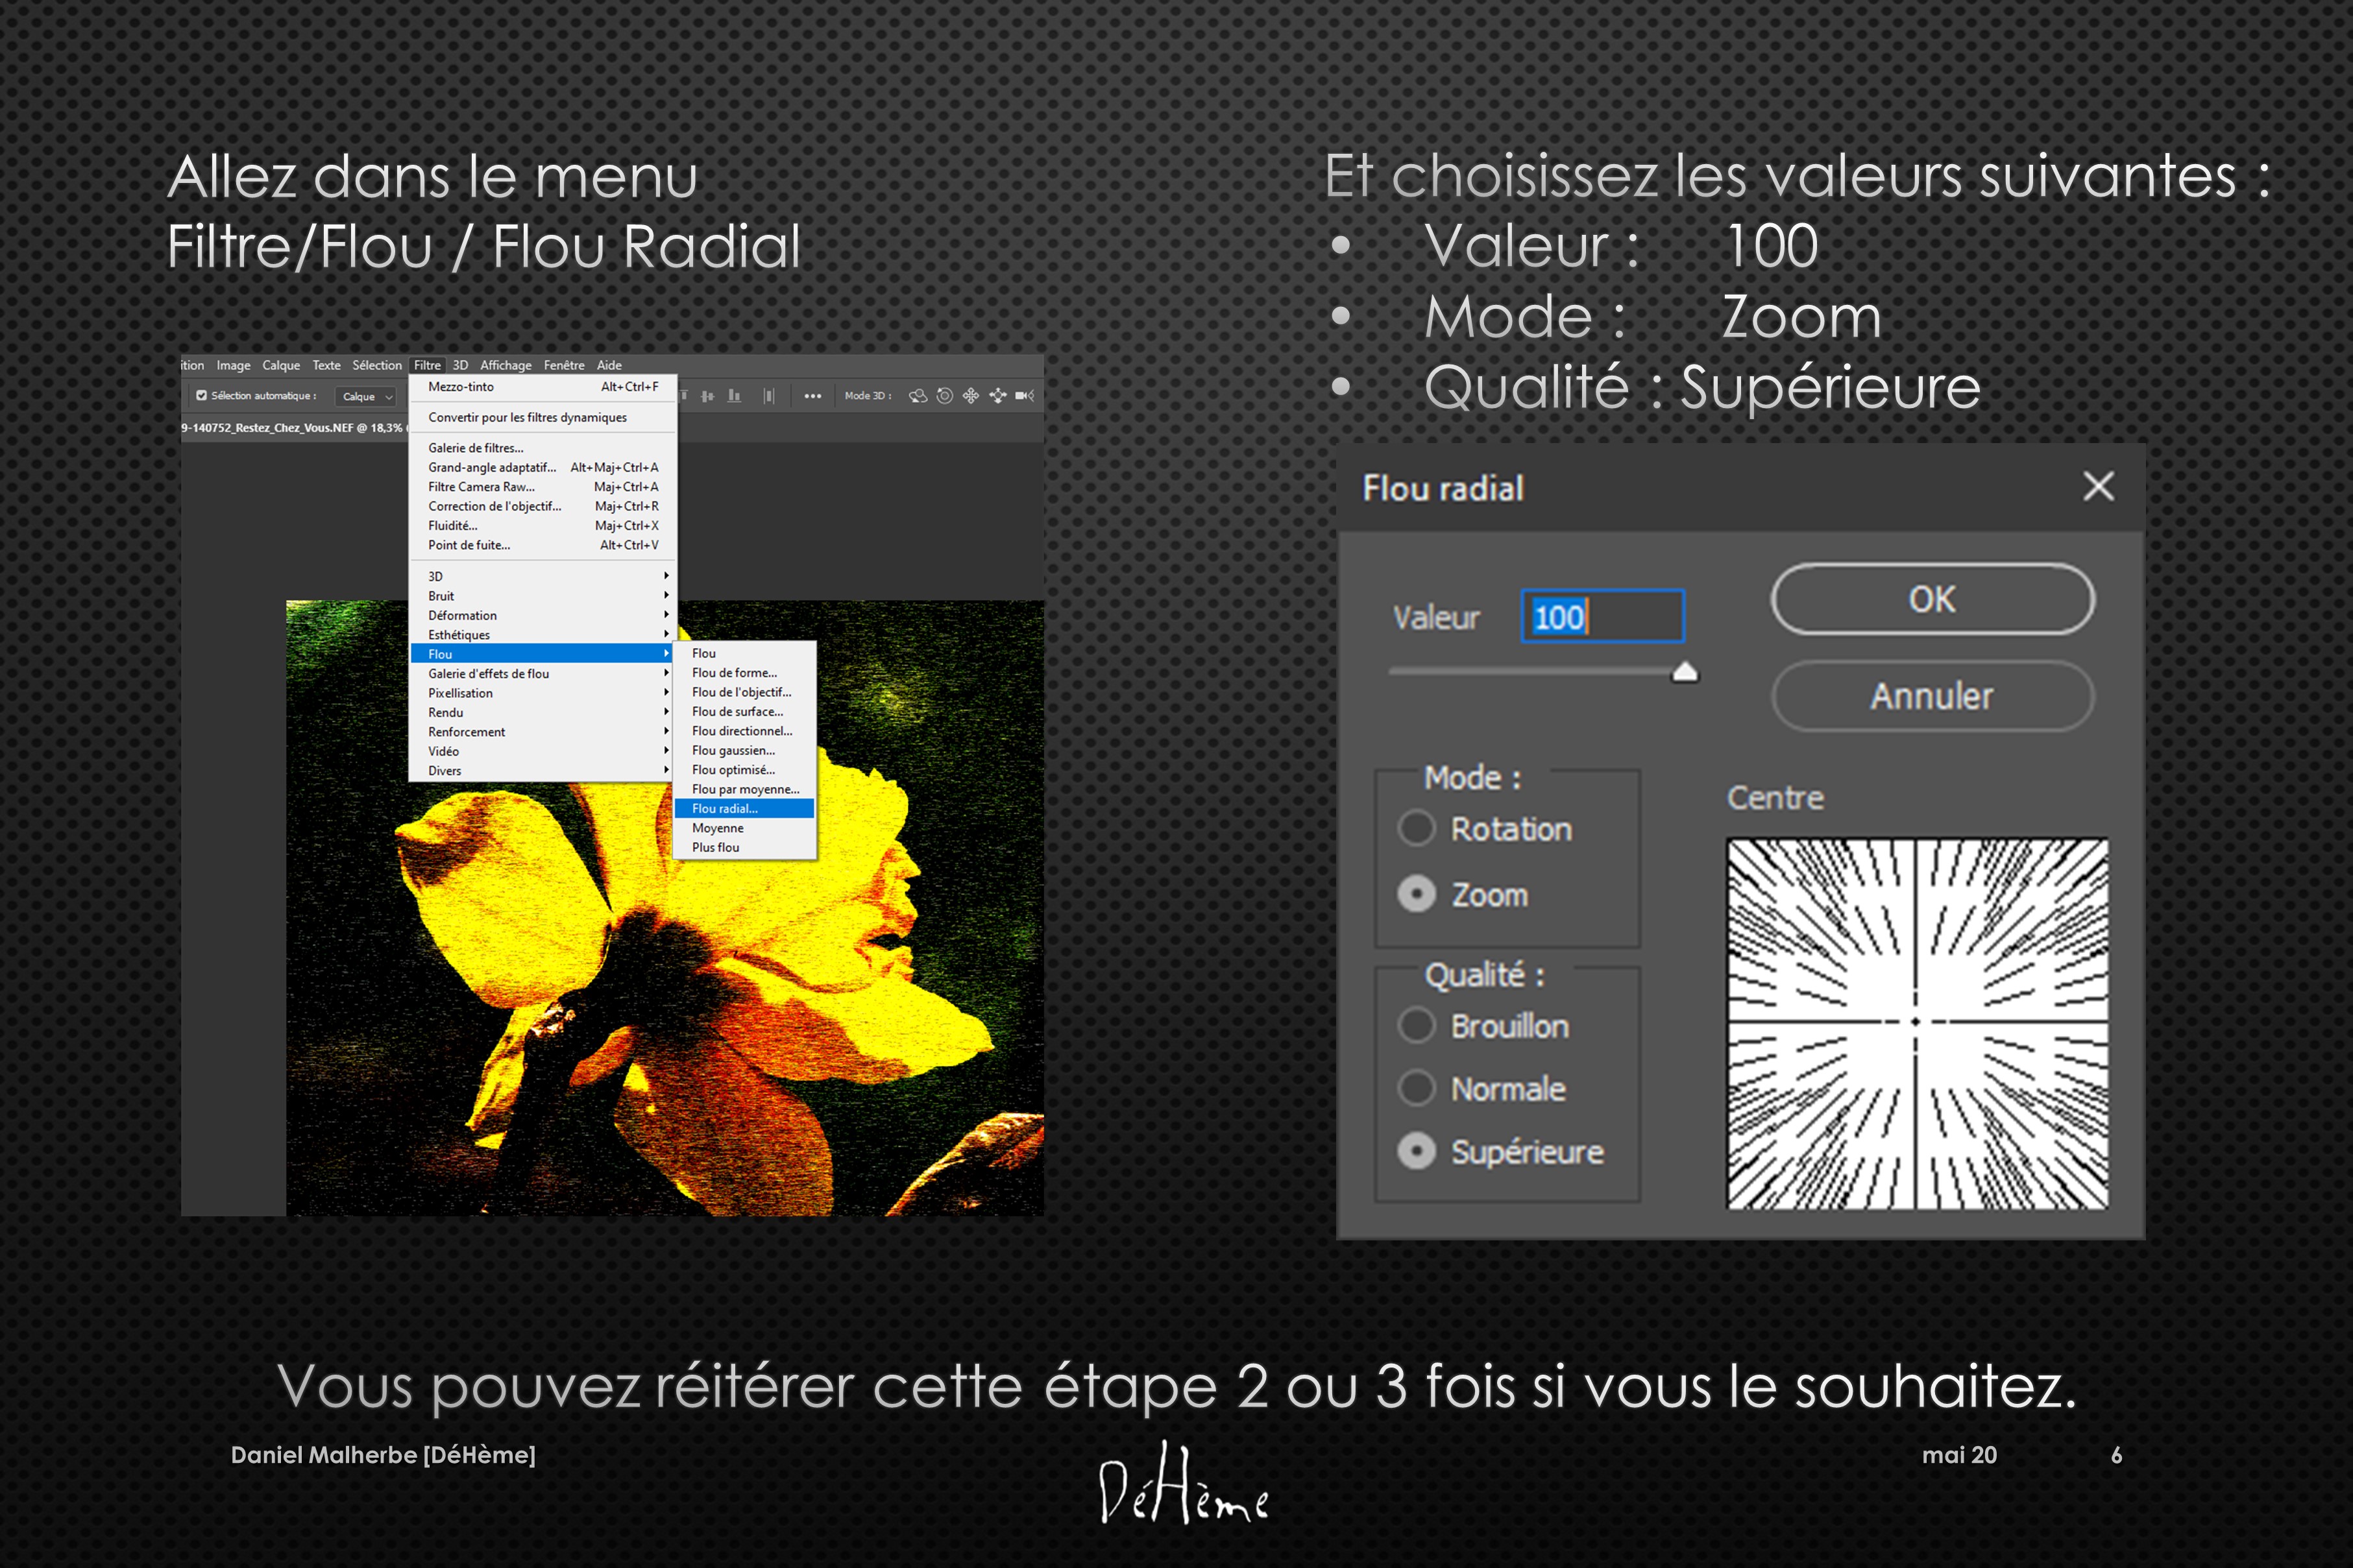Open the Affichage menu
2353x1568 pixels.
[505, 366]
